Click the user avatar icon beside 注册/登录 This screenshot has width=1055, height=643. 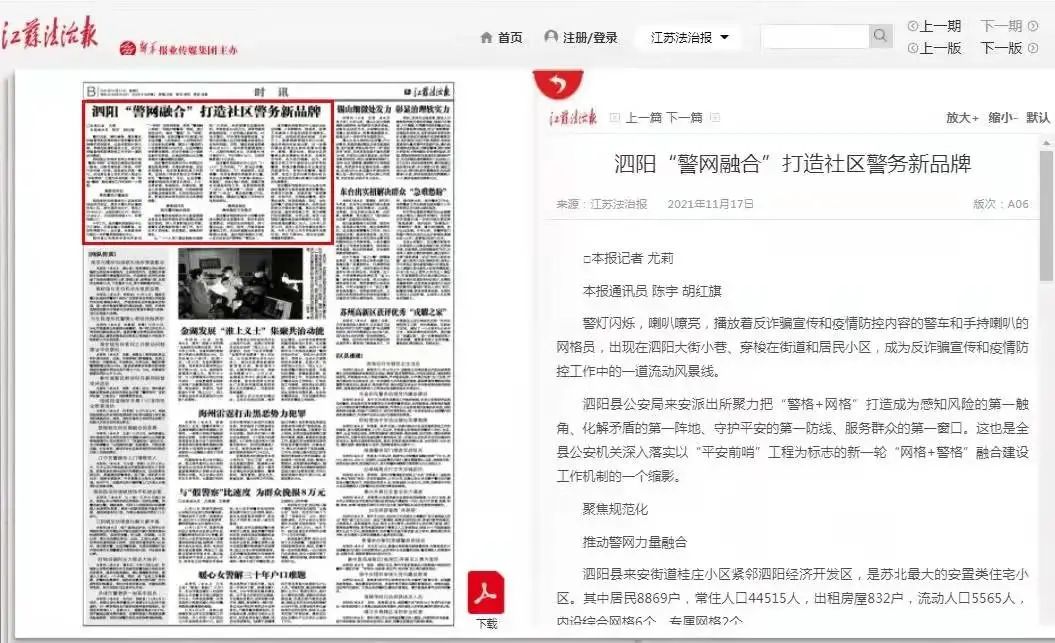point(551,36)
